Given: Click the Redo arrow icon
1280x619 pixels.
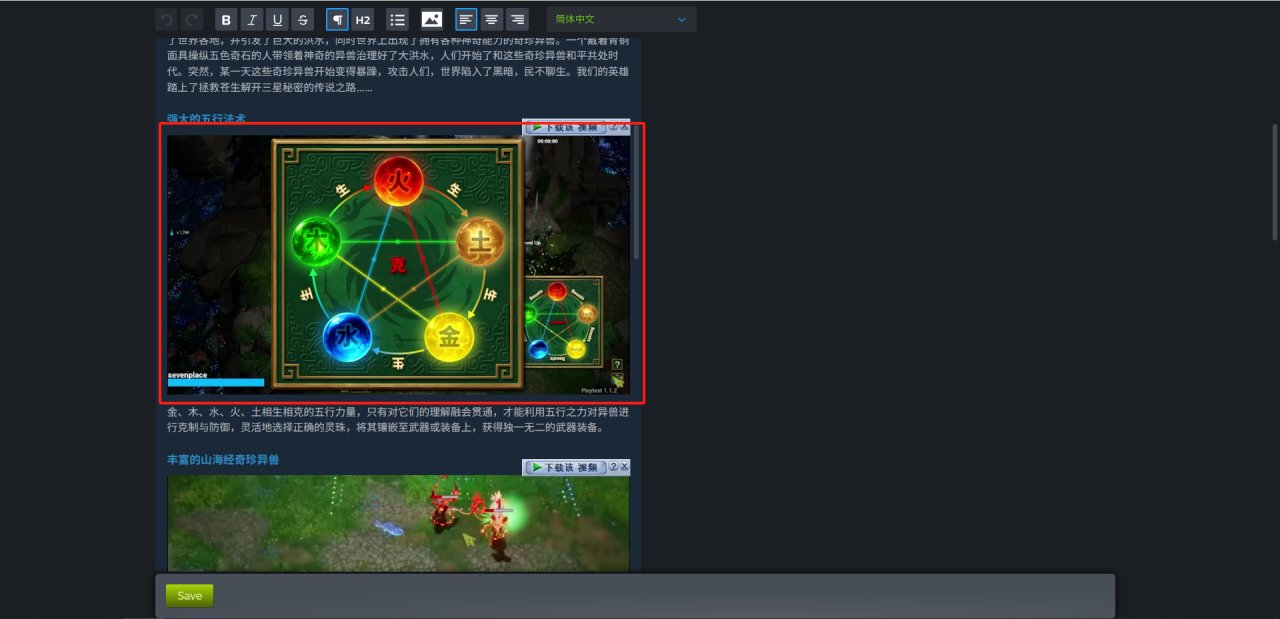Looking at the screenshot, I should pos(192,19).
